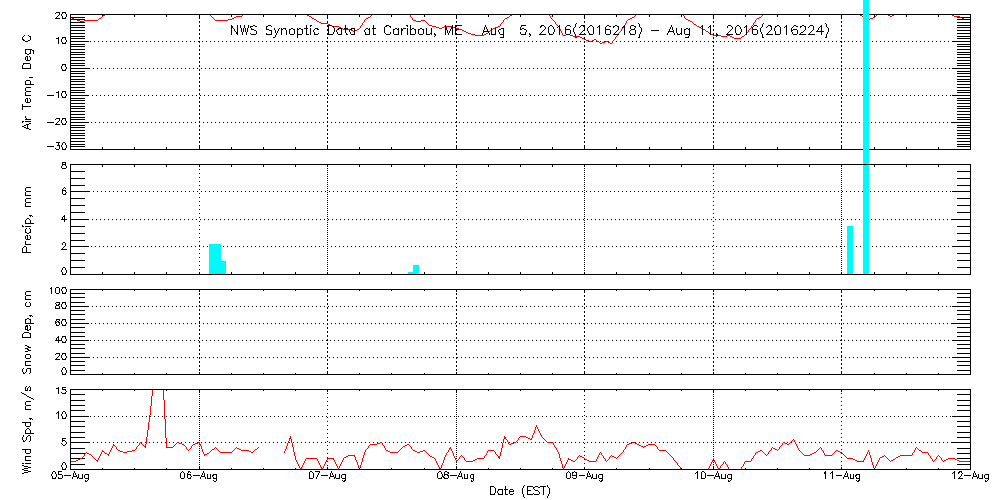Click the 100 tick on snow depth axis
Image resolution: width=1000 pixels, height=500 pixels.
[x=57, y=291]
